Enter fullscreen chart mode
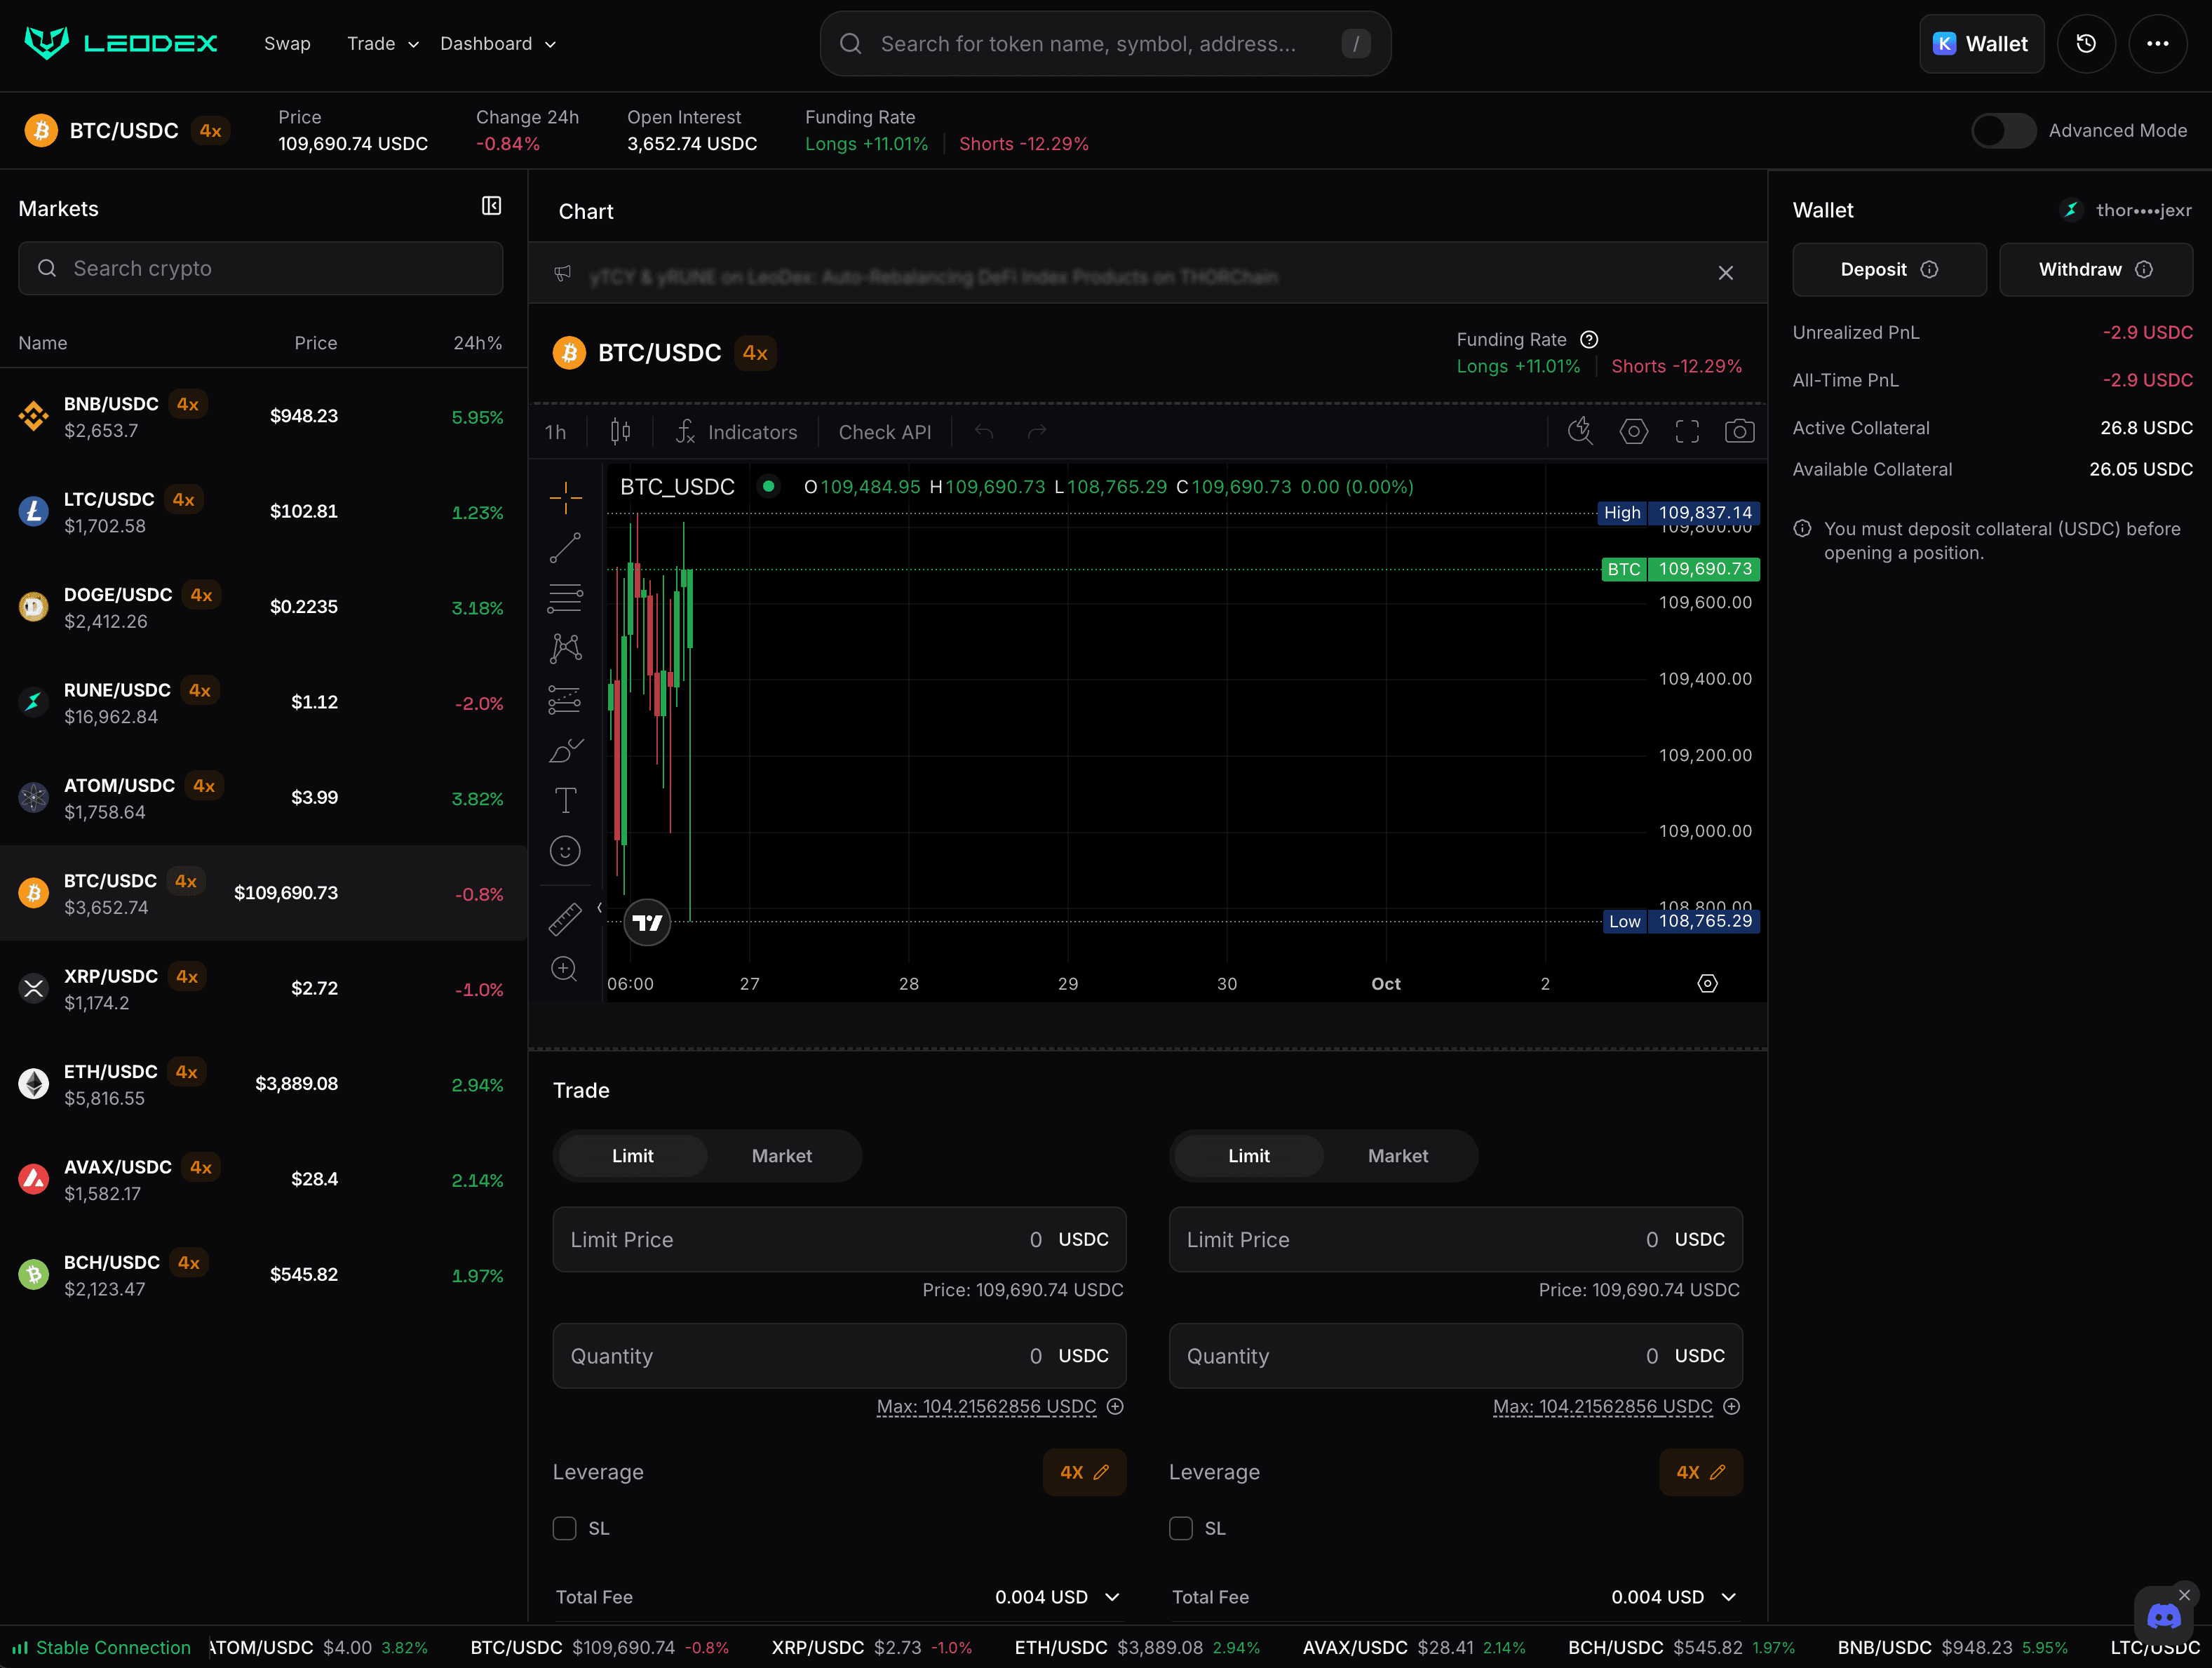 click(x=1687, y=432)
